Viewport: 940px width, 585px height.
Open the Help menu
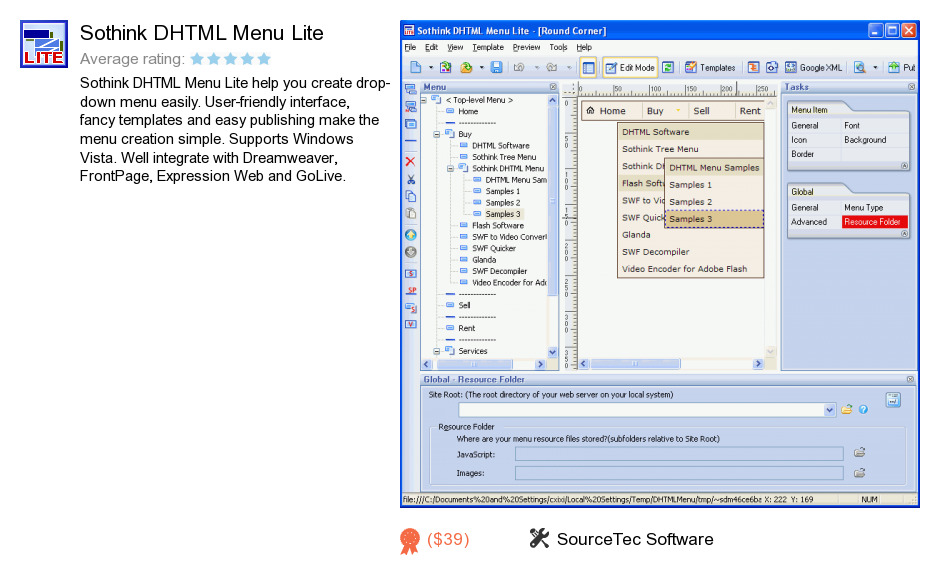[x=584, y=47]
